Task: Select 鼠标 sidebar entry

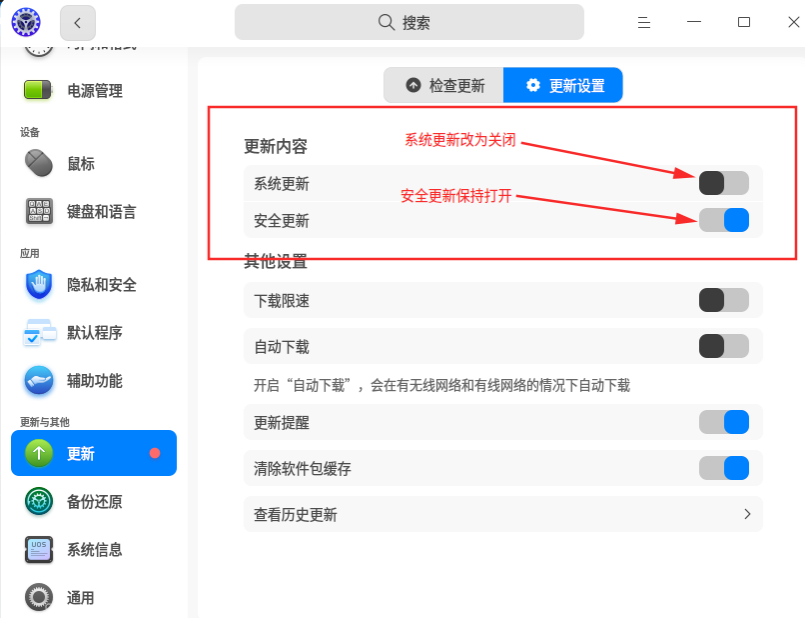Action: point(94,164)
